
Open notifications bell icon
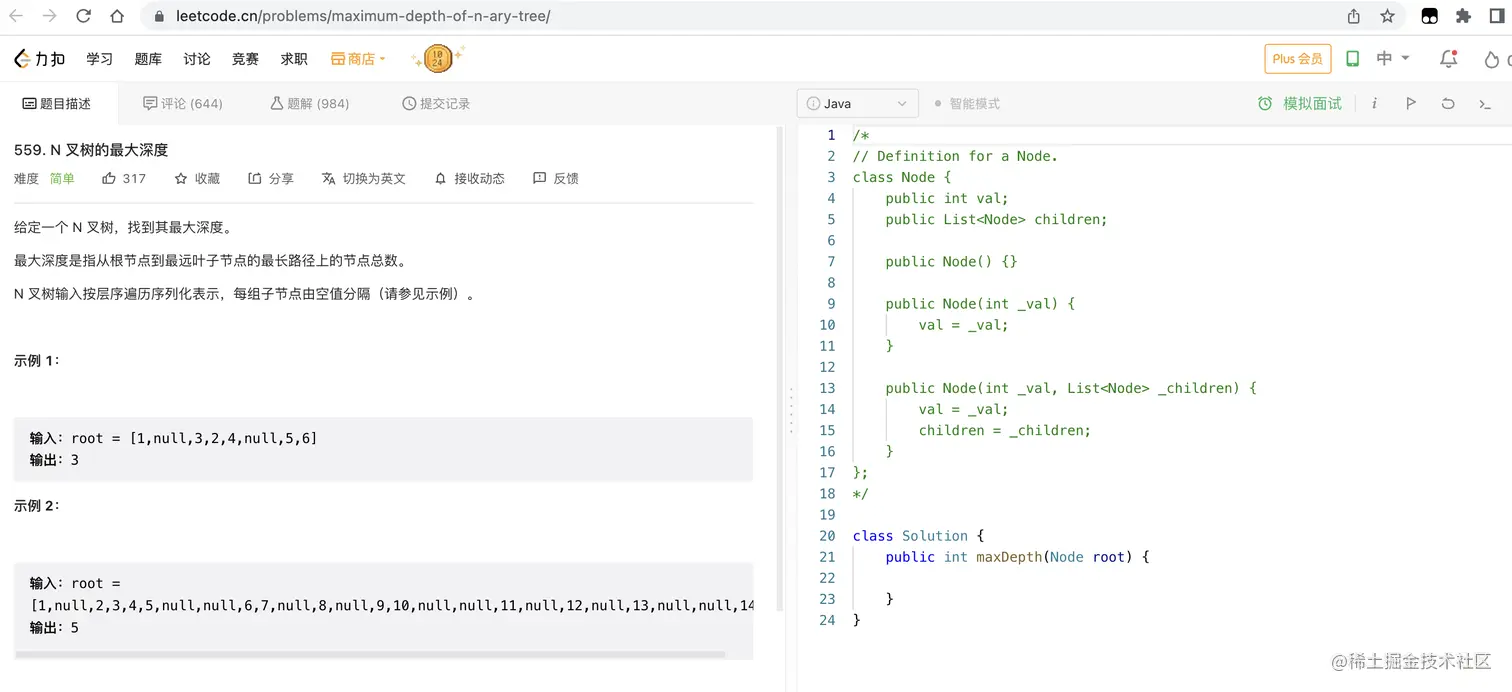pyautogui.click(x=1448, y=59)
